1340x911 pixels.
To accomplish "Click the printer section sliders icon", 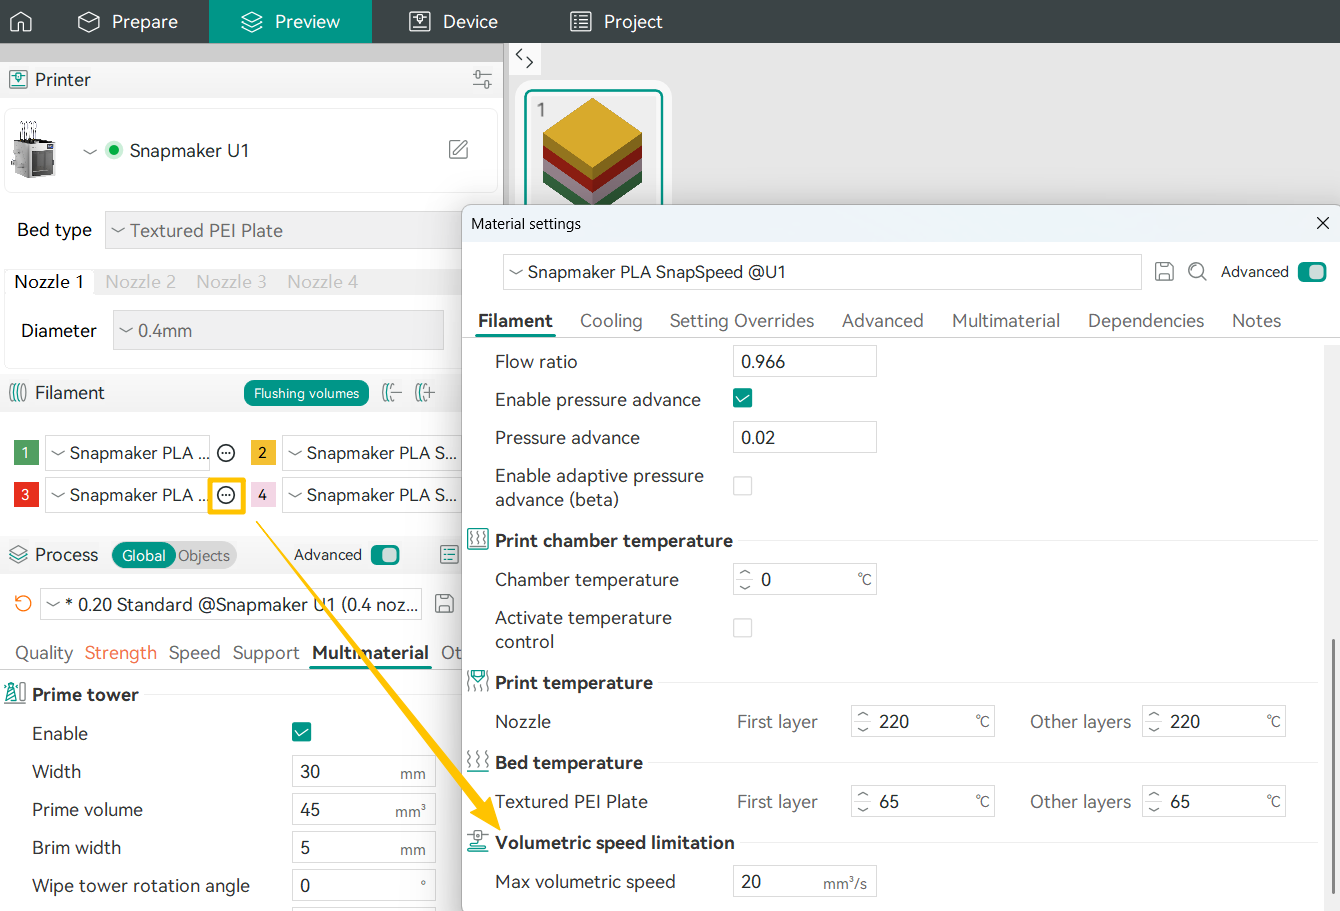I will [482, 79].
